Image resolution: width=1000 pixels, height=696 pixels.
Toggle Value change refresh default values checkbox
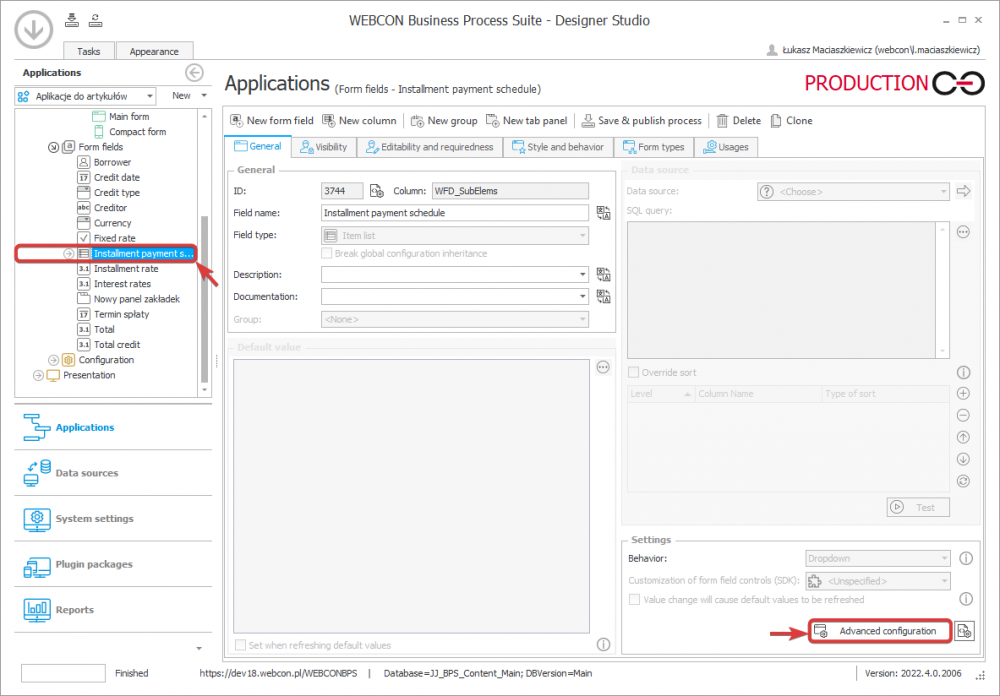pos(634,600)
